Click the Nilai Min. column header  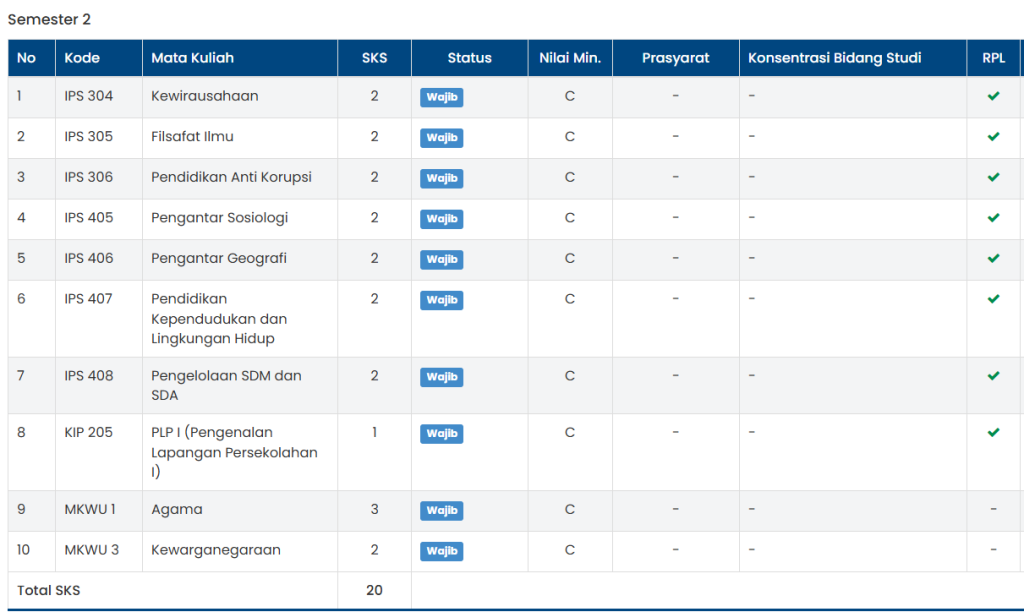pyautogui.click(x=570, y=58)
